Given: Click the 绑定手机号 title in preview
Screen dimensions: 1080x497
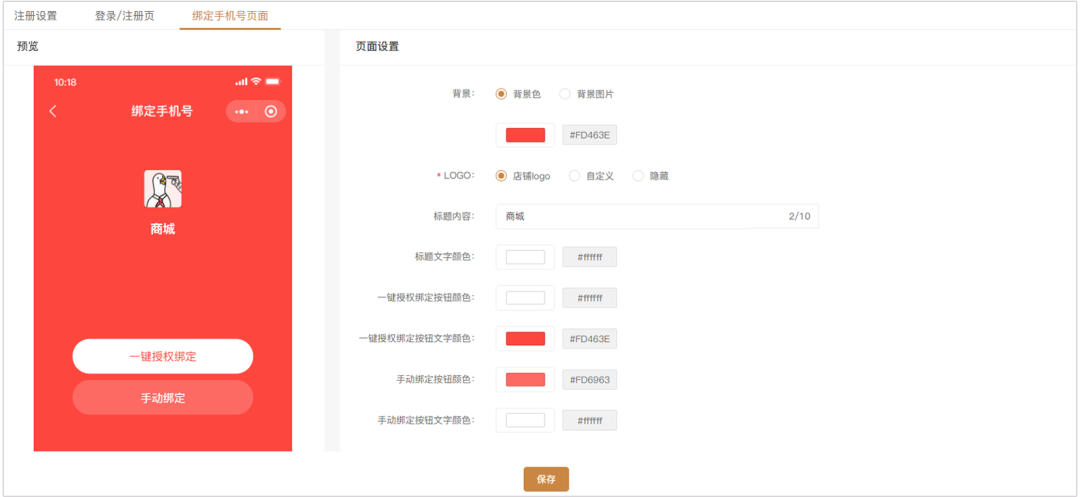Looking at the screenshot, I should point(163,112).
